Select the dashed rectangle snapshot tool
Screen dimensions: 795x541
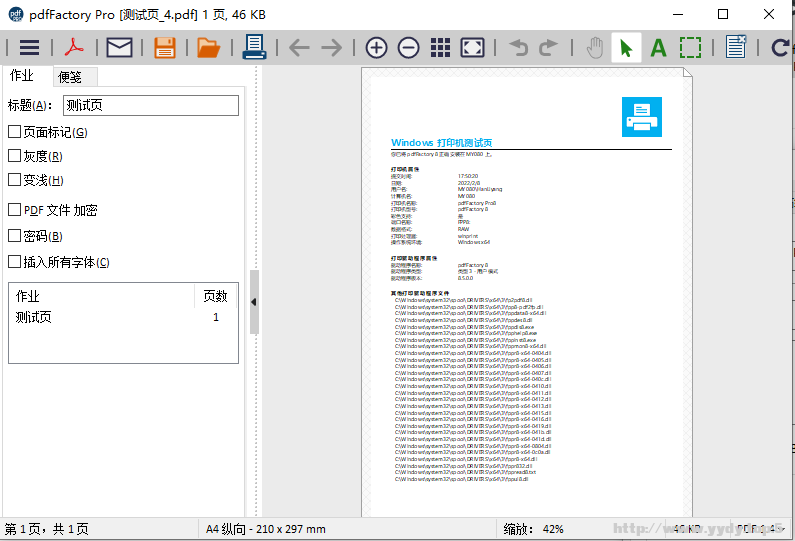(x=690, y=48)
